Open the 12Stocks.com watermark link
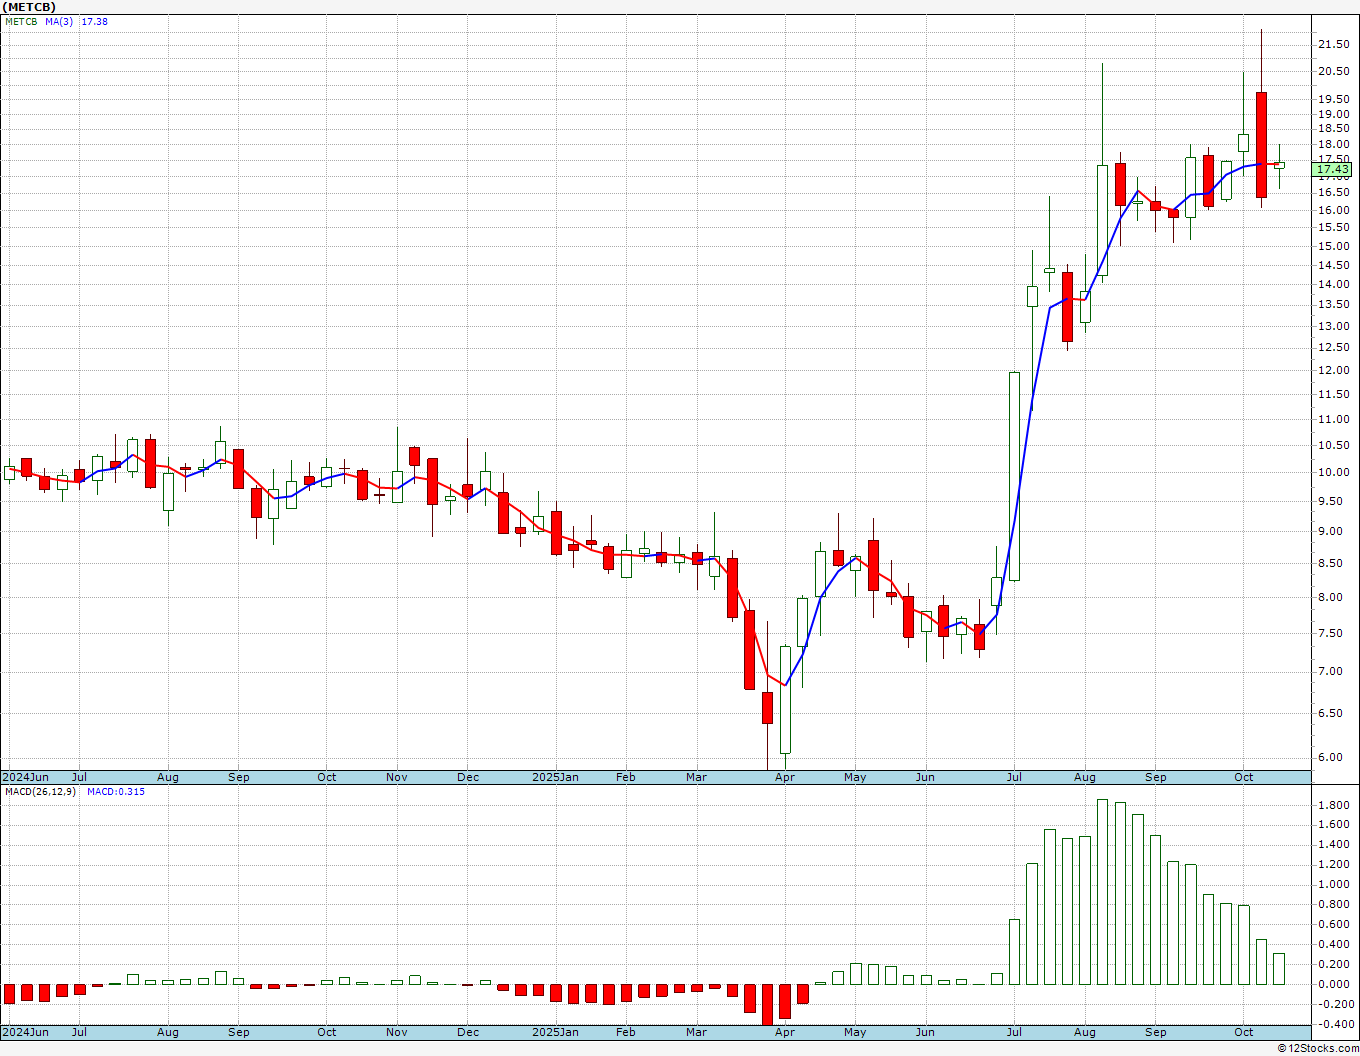Image resolution: width=1360 pixels, height=1056 pixels. click(x=1318, y=1048)
